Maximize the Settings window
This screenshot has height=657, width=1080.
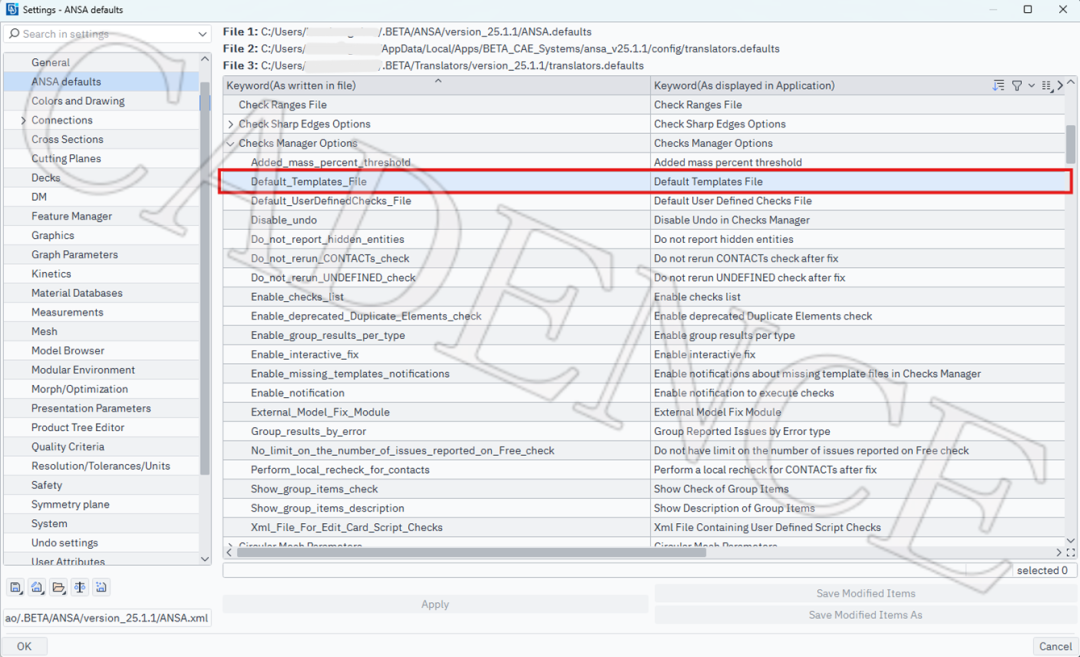click(x=1028, y=10)
